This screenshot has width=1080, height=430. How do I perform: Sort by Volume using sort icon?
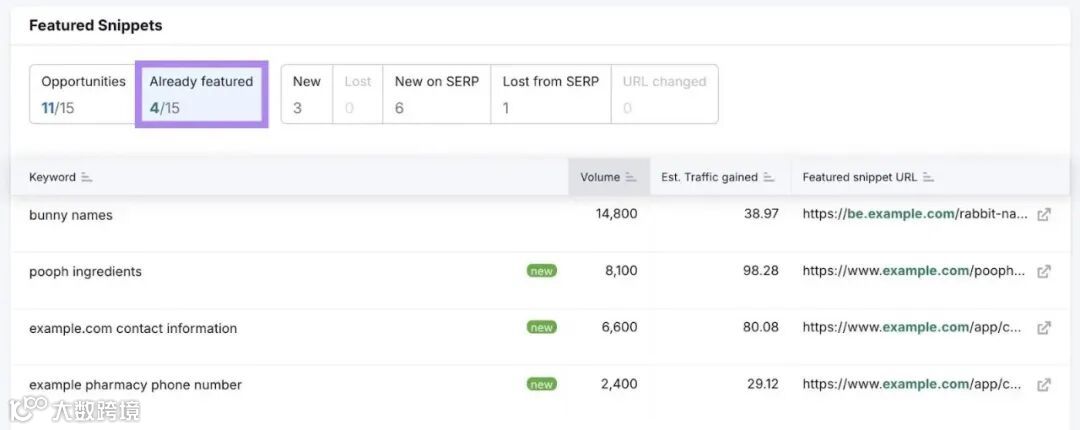tap(631, 178)
